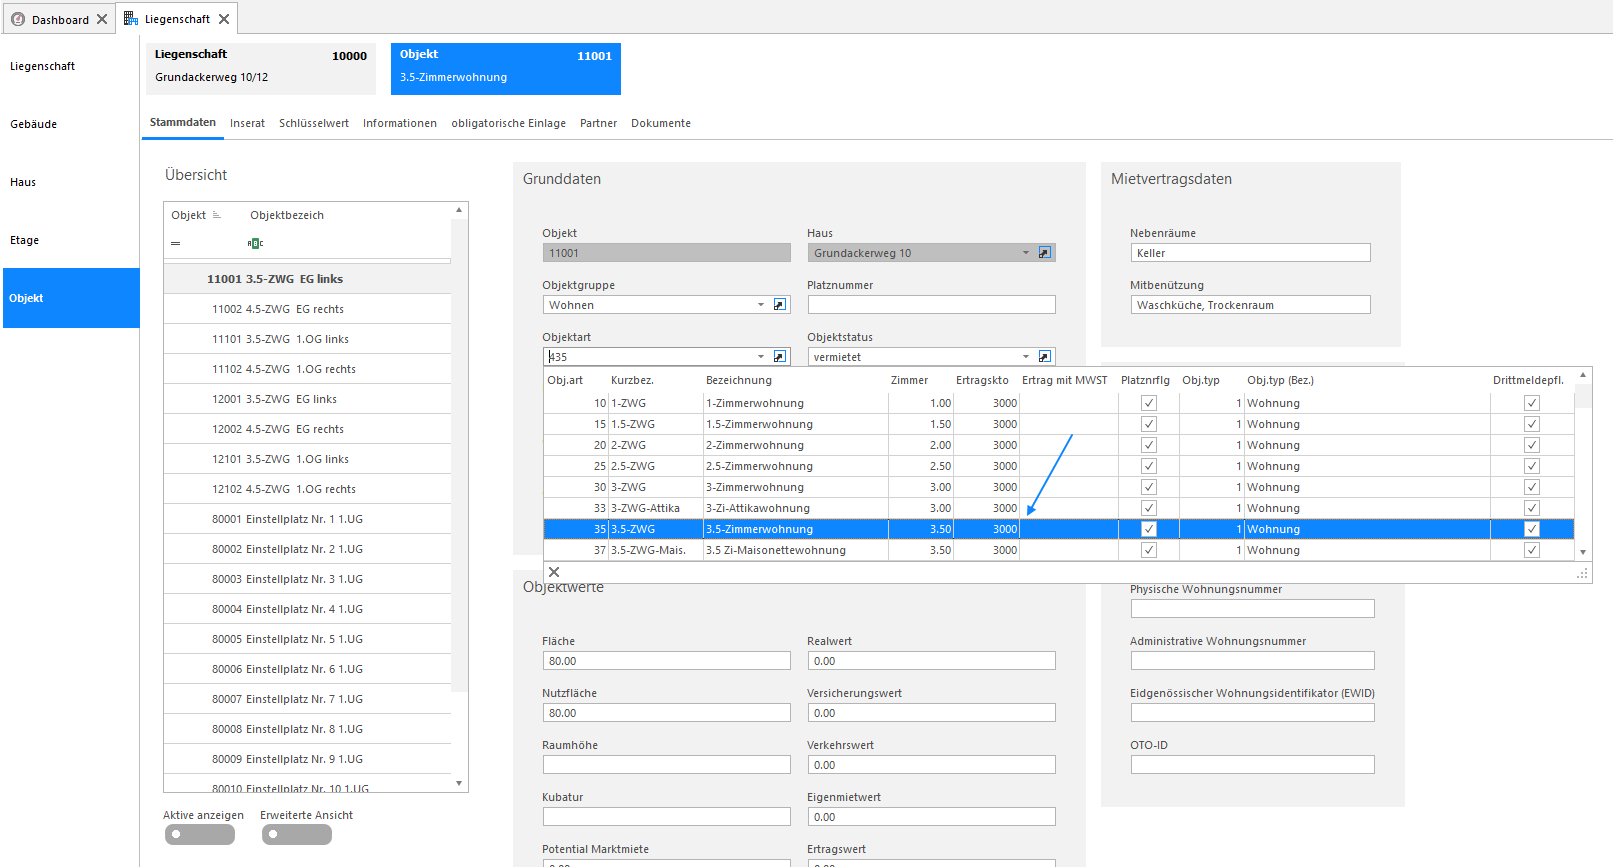The width and height of the screenshot is (1613, 867).
Task: Open lookup icon next to Haus field
Action: (1045, 253)
